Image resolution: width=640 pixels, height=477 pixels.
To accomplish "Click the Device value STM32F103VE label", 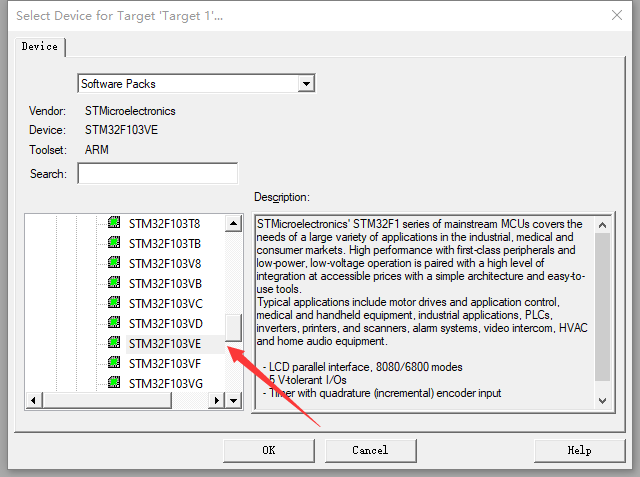I will 121,130.
